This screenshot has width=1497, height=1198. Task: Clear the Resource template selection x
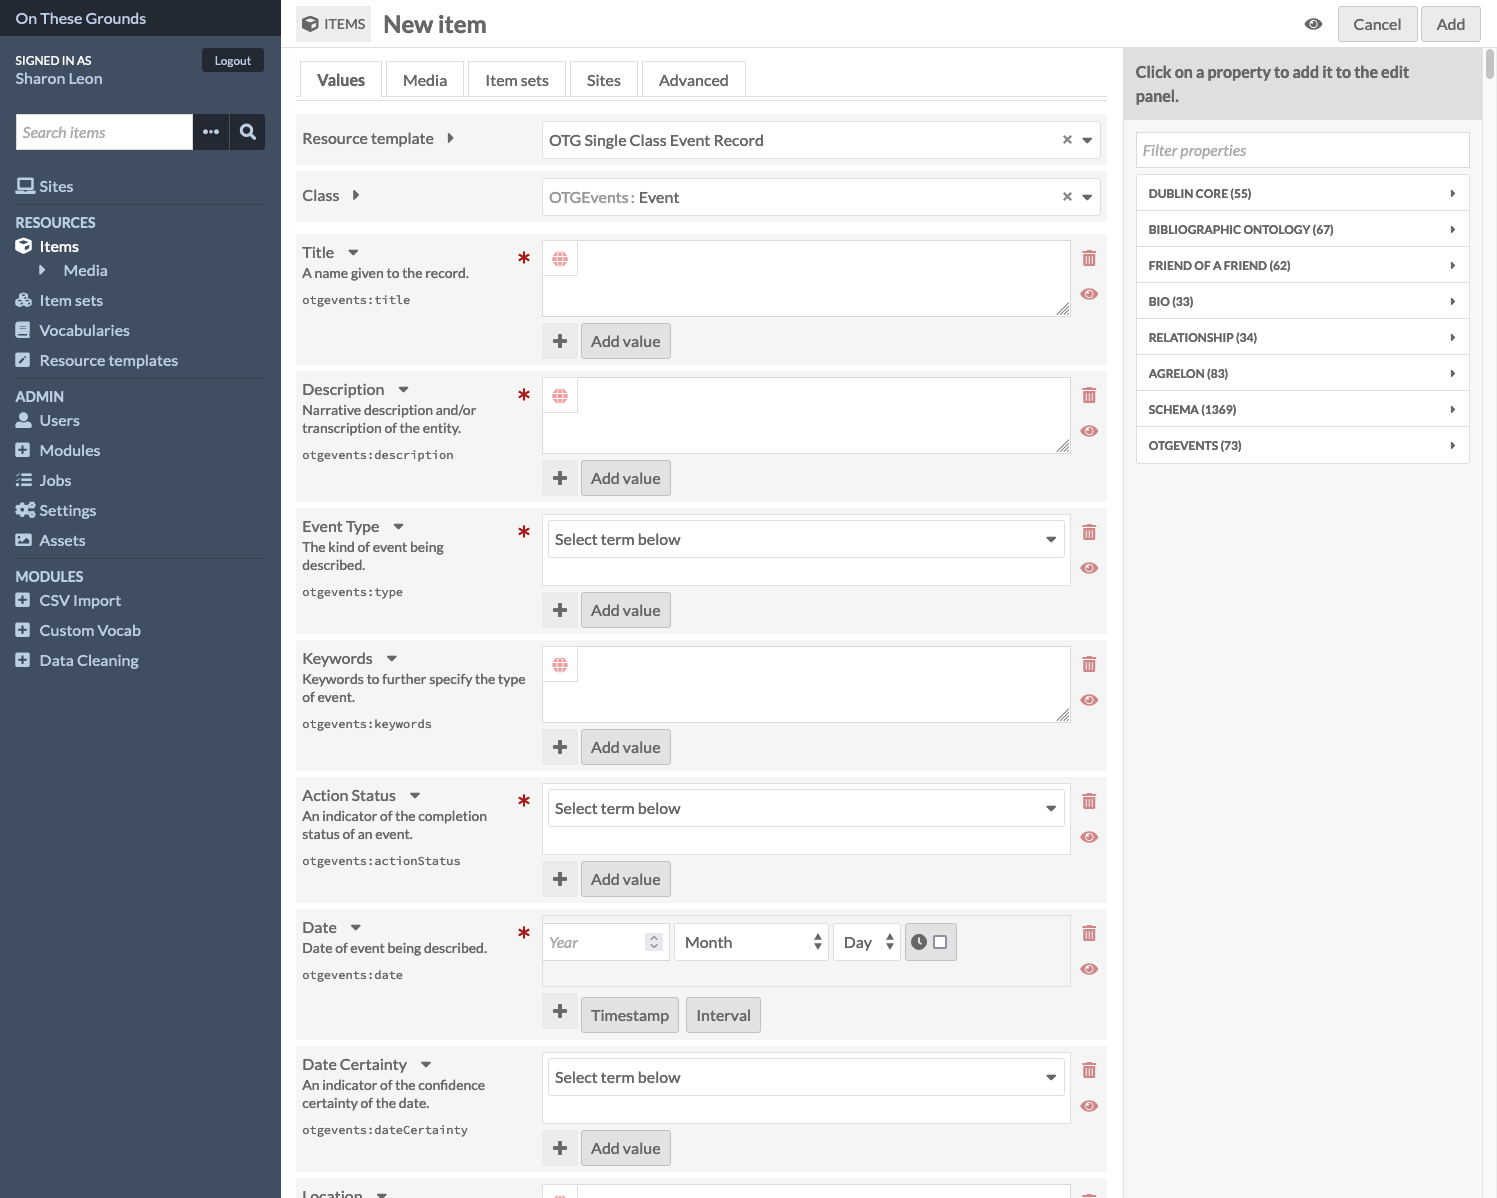[x=1067, y=140]
